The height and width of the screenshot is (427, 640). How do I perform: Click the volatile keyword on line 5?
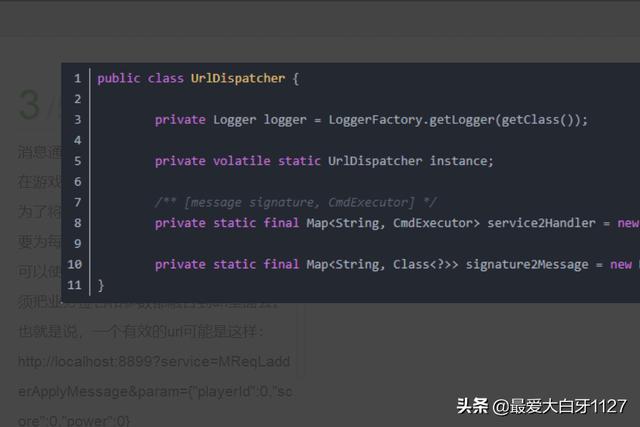coord(241,161)
